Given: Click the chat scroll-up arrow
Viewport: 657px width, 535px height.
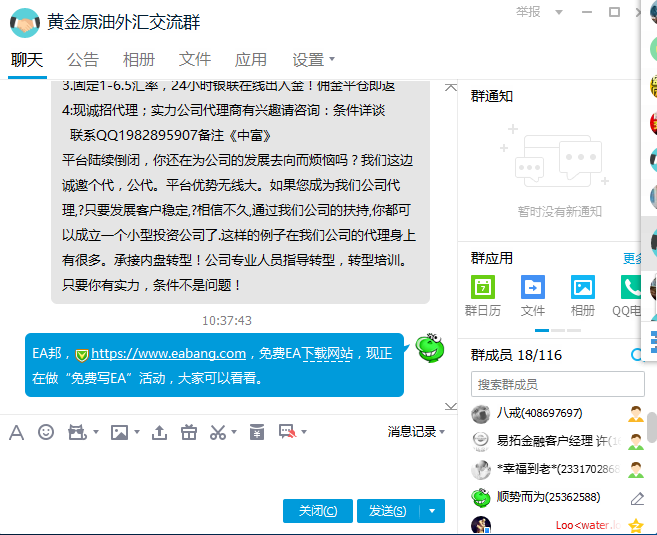Looking at the screenshot, I should coord(451,88).
